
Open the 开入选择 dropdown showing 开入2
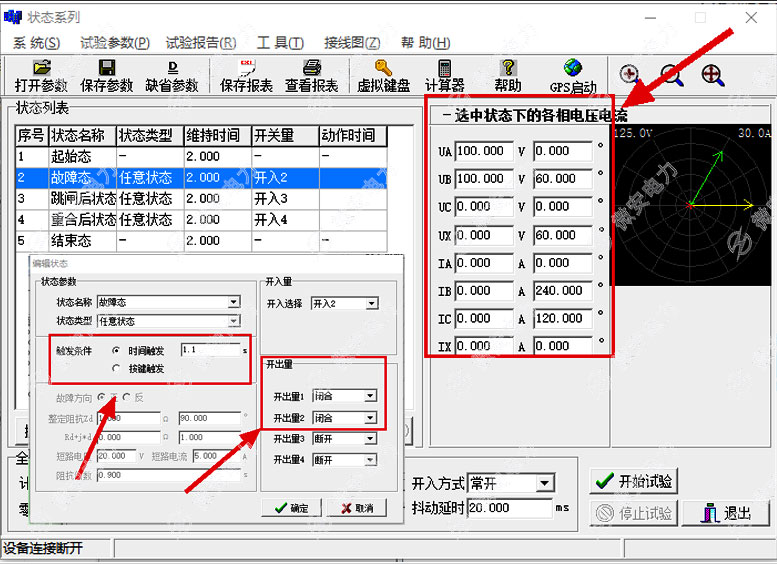point(371,303)
